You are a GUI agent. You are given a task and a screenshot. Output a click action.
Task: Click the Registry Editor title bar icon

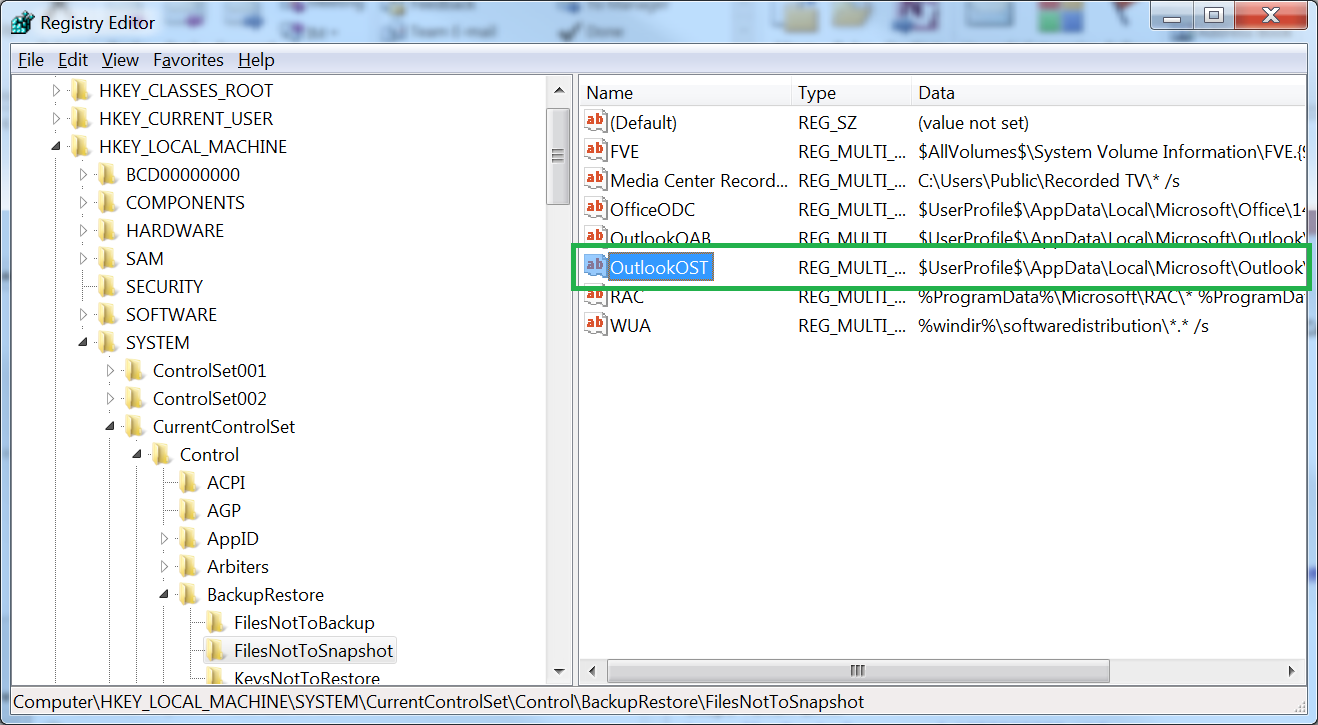coord(22,20)
